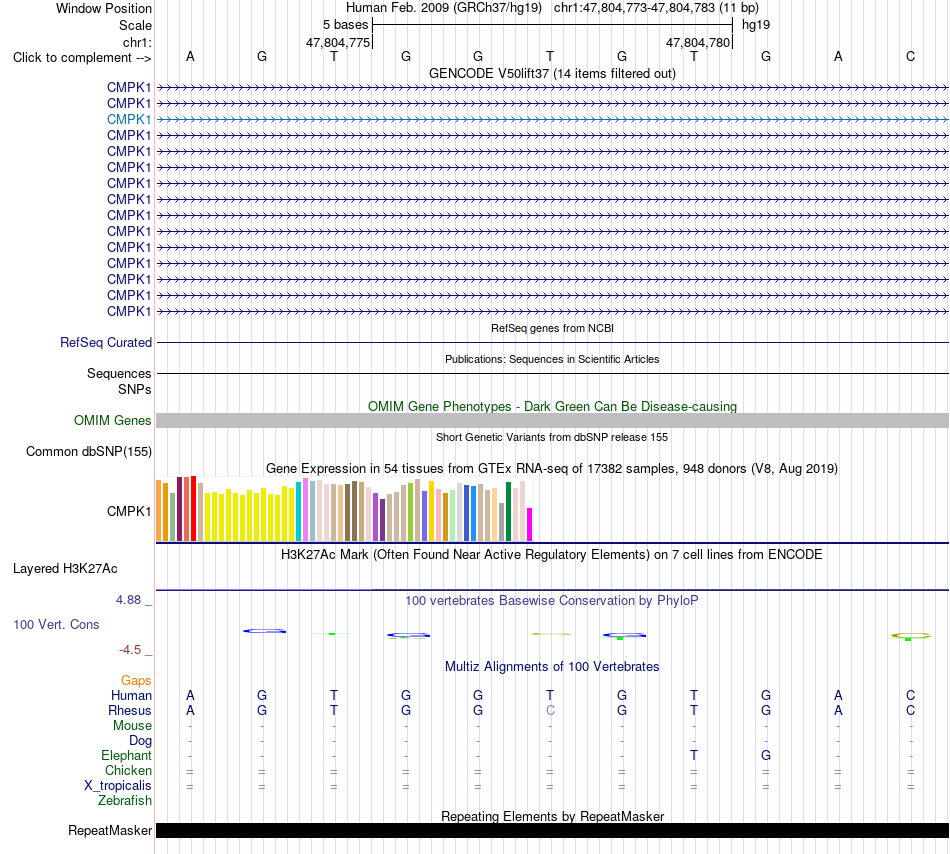Screen dimensions: 950x854
Task: Click the C base in Human alignment row
Action: tap(910, 695)
